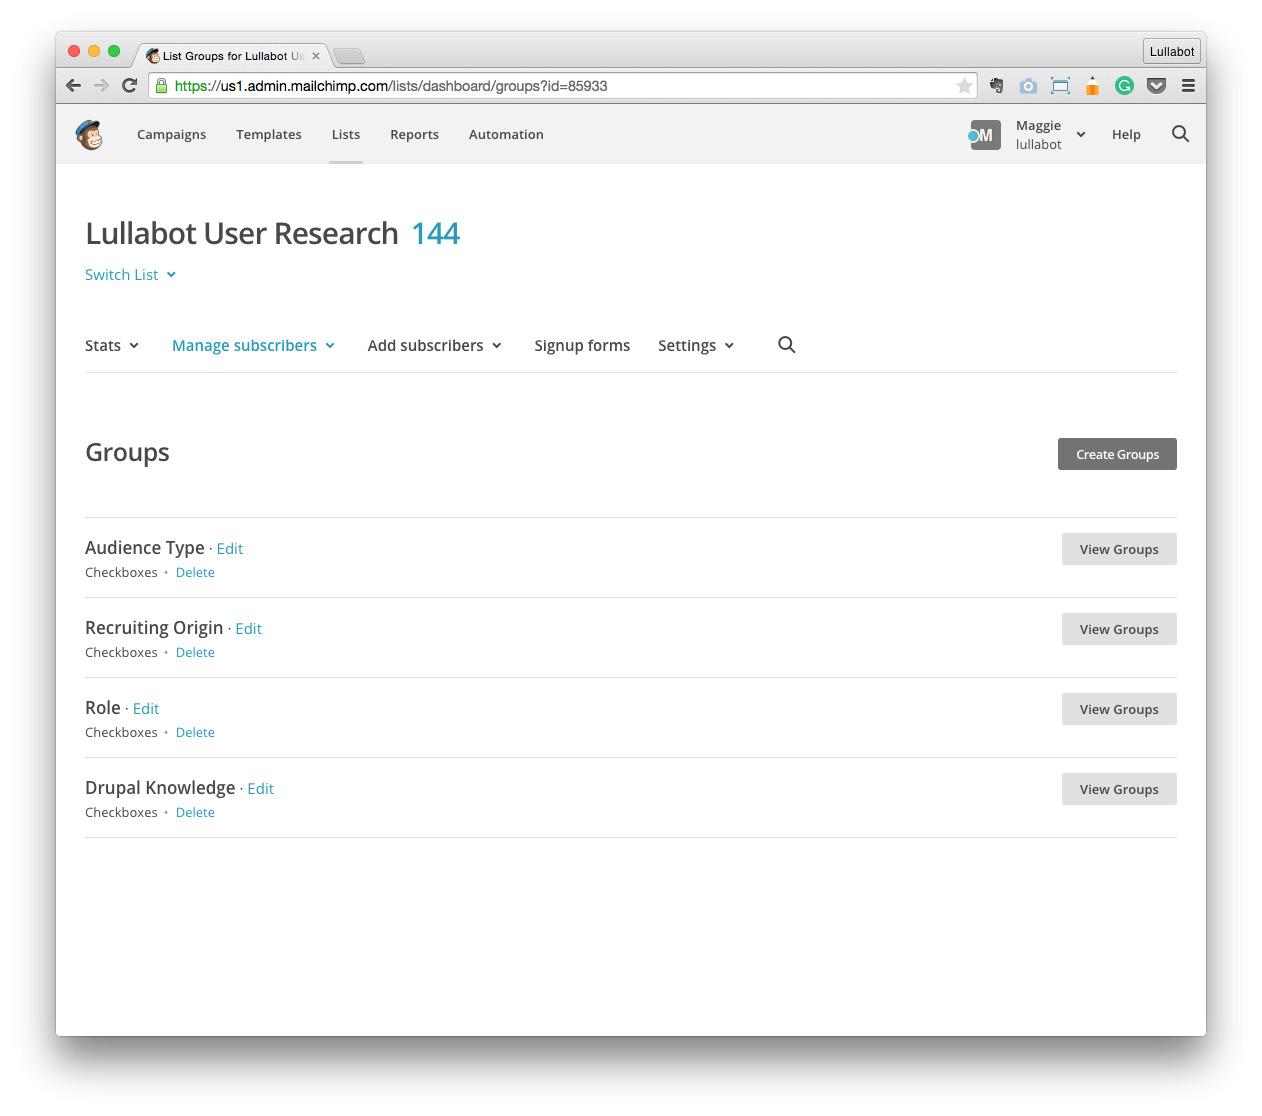The width and height of the screenshot is (1262, 1116).
Task: Open the top-right global search magnifier icon
Action: tap(1180, 134)
